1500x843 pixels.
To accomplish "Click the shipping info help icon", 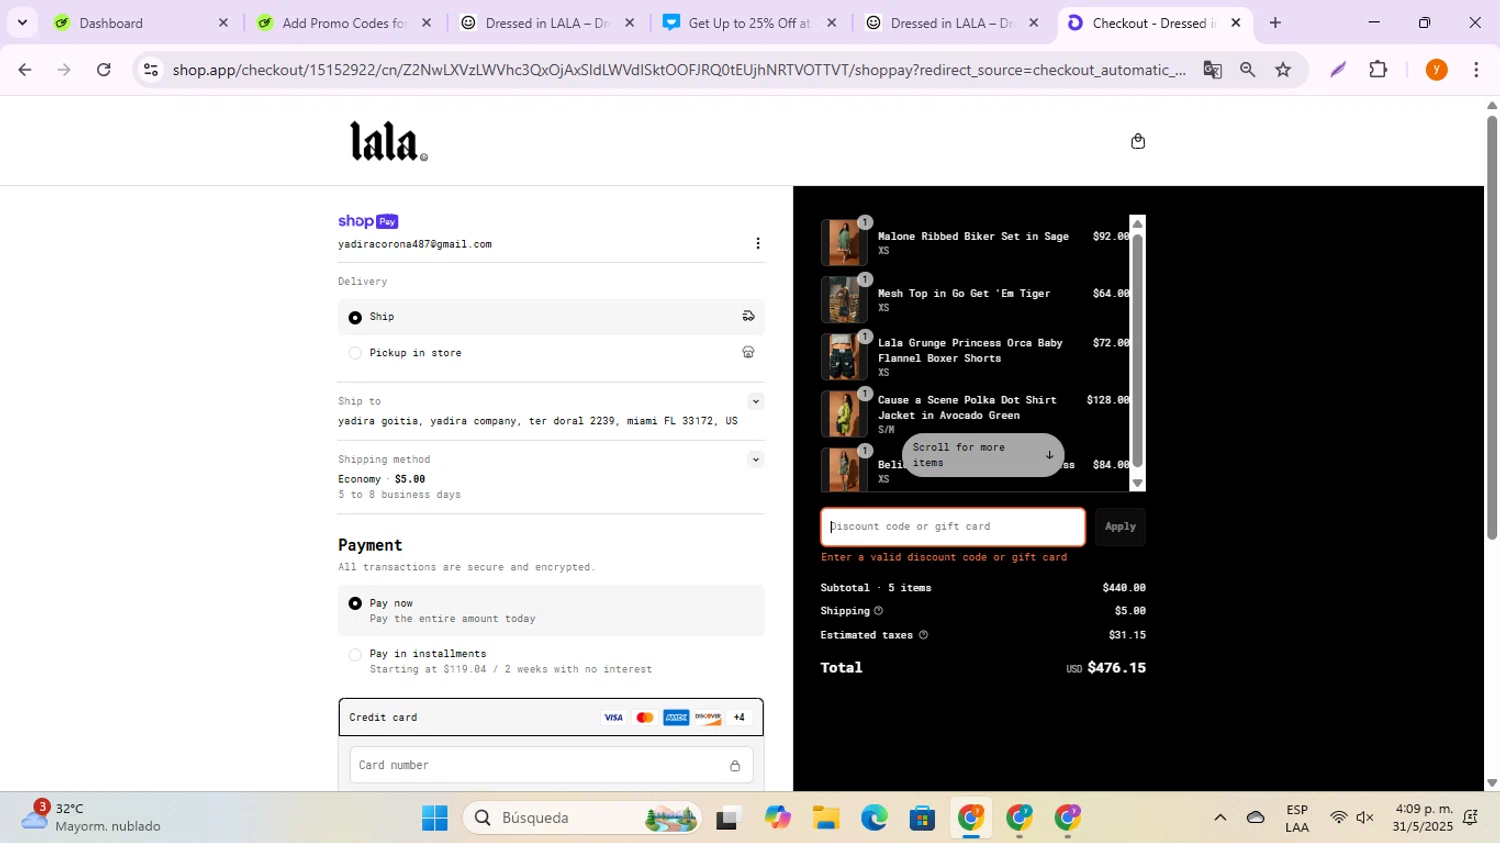I will pyautogui.click(x=879, y=611).
